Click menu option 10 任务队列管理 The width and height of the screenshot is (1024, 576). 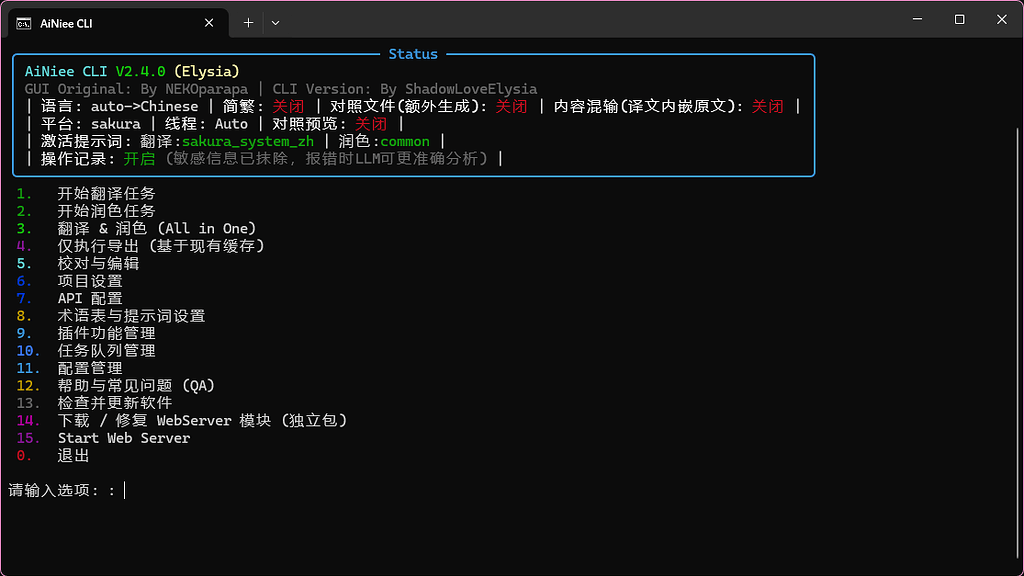pyautogui.click(x=86, y=351)
